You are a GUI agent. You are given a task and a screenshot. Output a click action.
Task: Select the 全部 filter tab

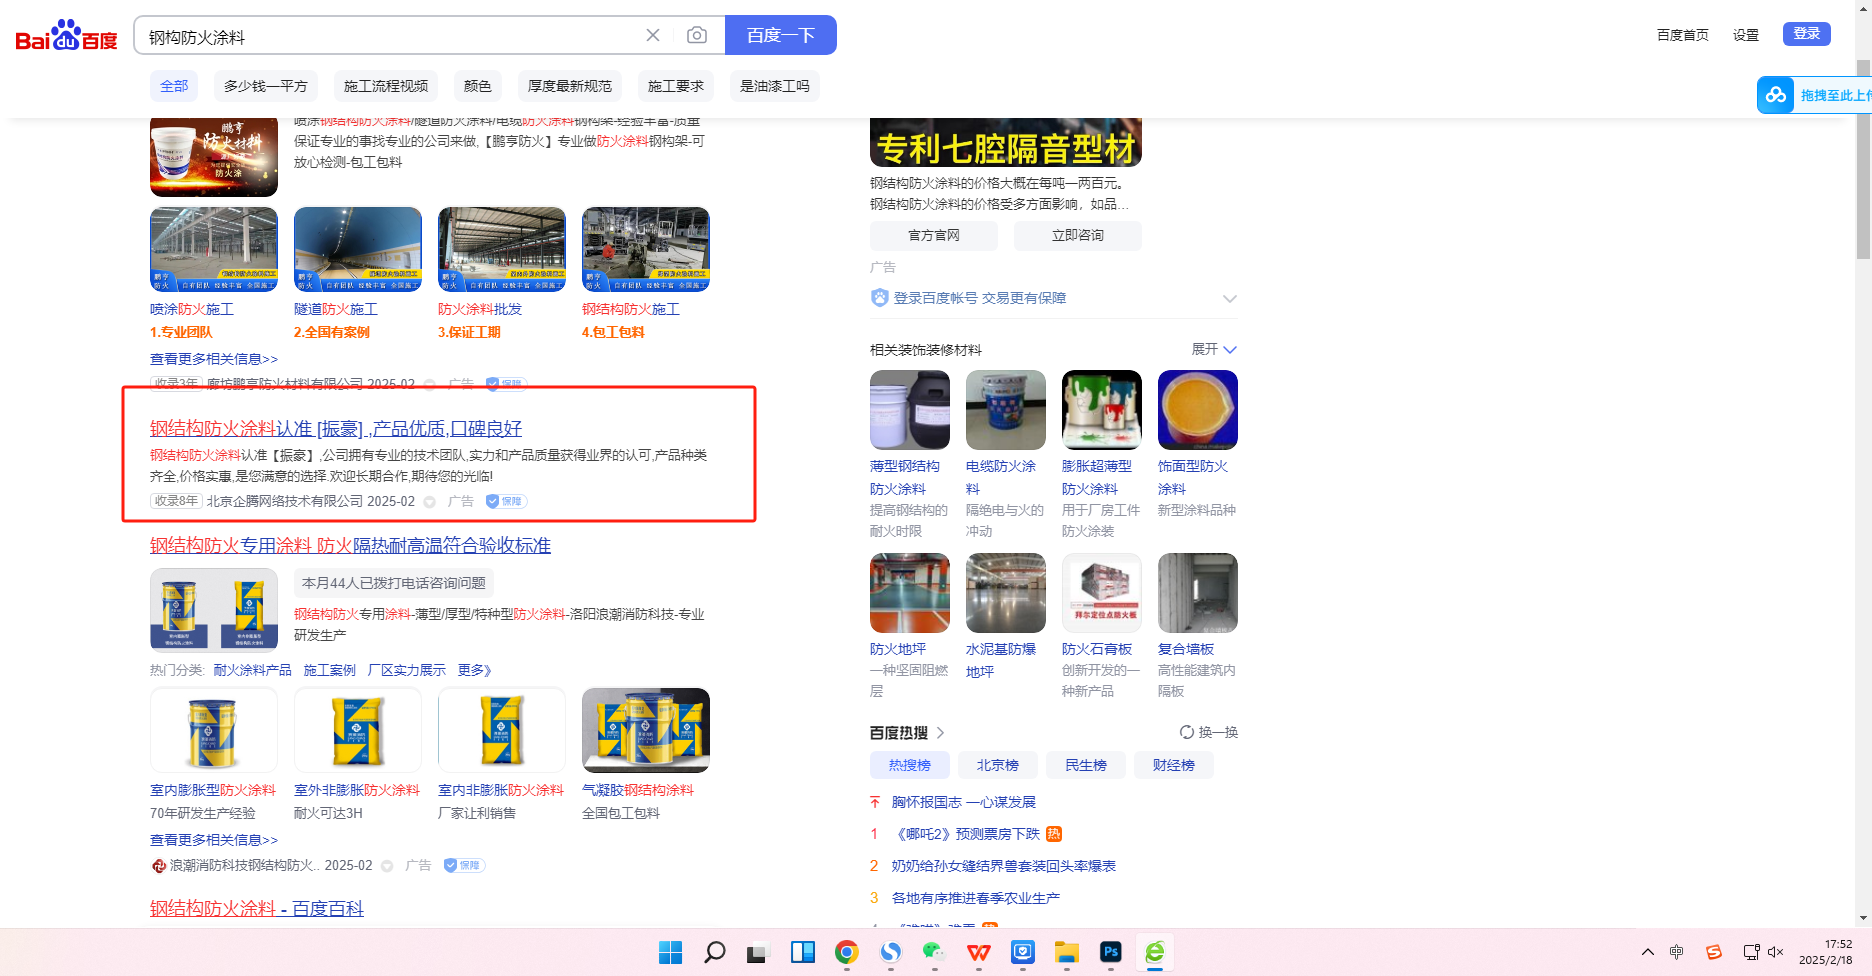click(174, 86)
